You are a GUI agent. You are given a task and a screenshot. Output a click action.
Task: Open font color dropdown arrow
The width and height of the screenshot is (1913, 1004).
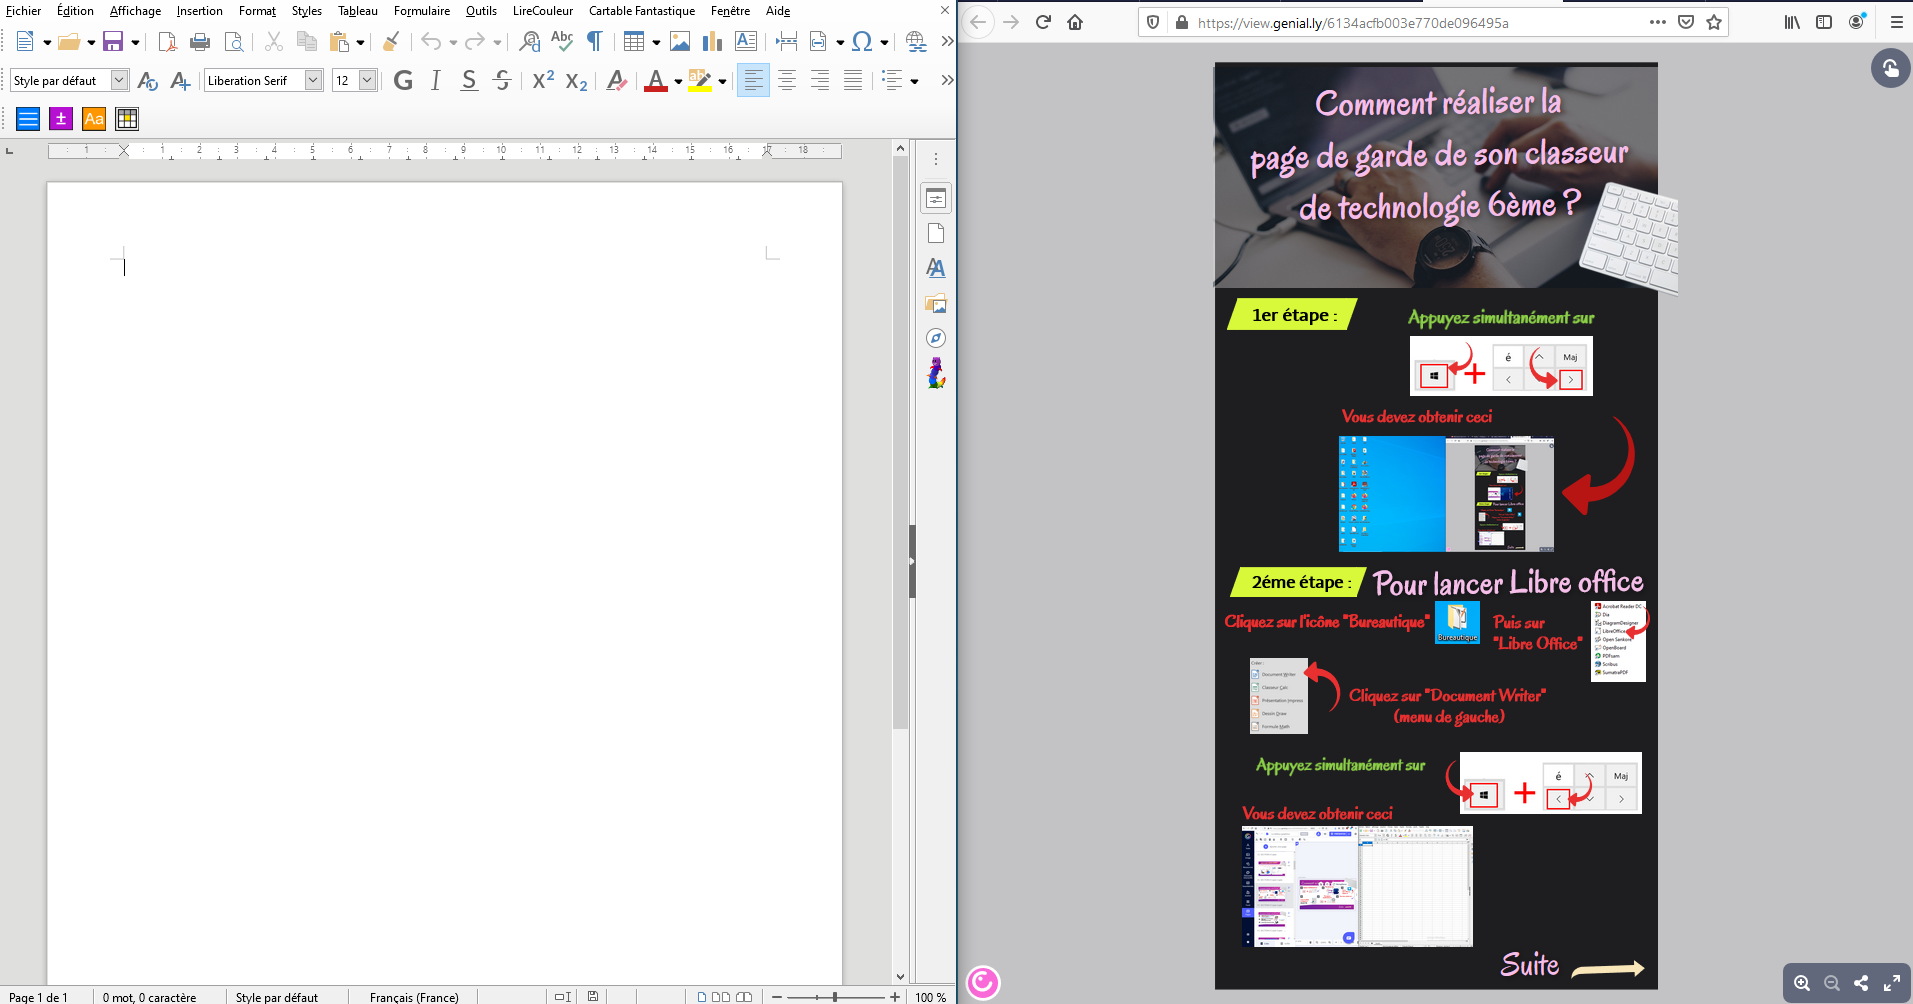coord(678,82)
